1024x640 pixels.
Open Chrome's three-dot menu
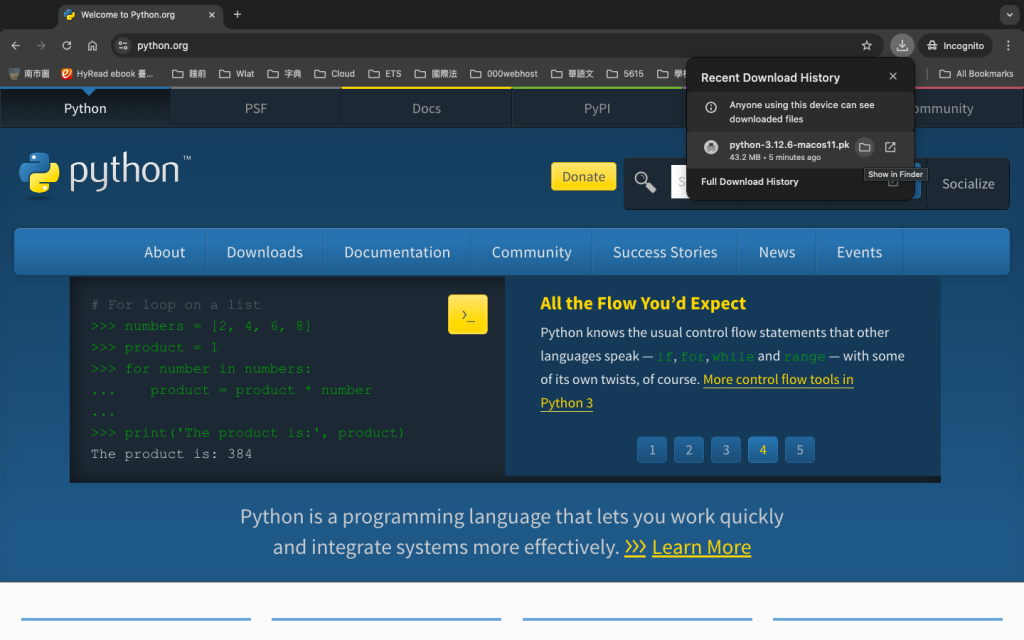1008,45
